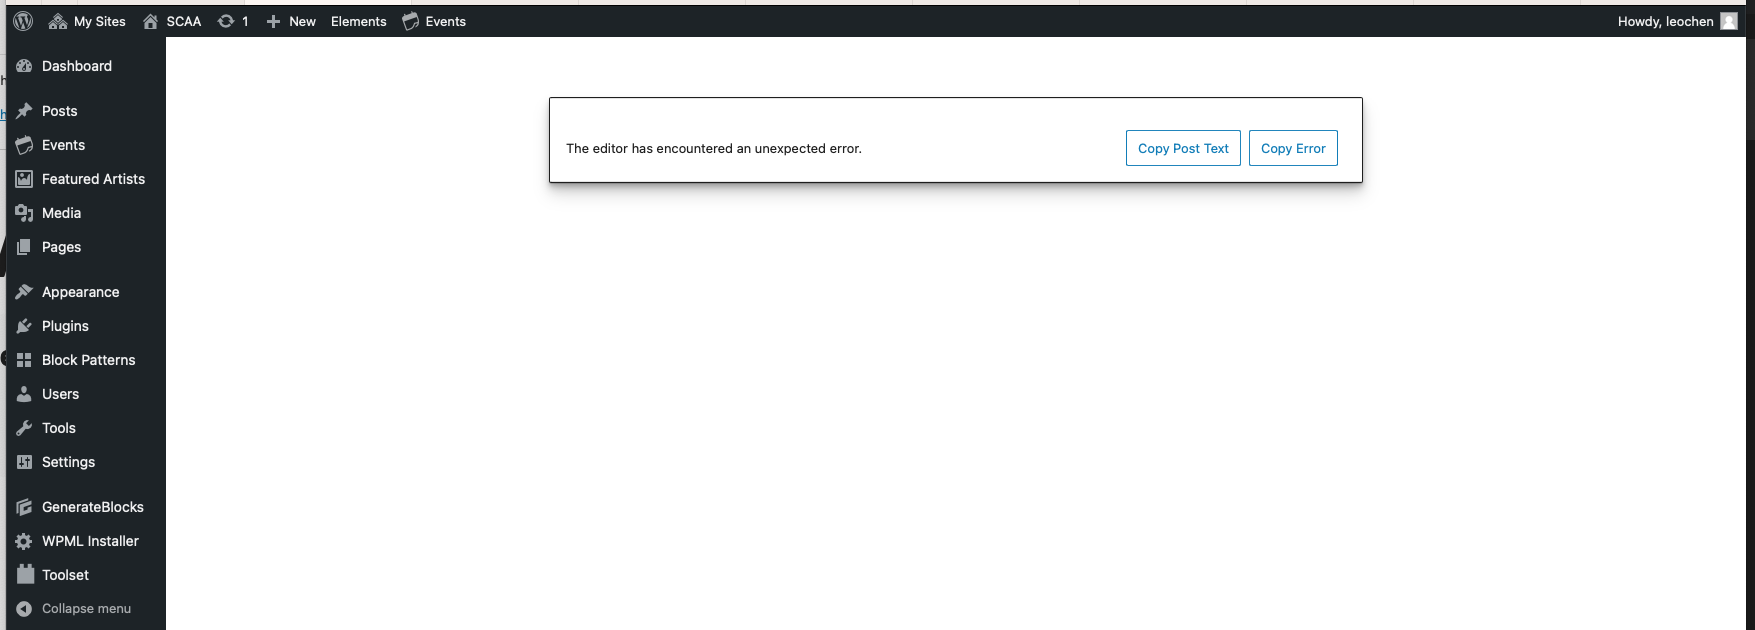Screen dimensions: 1755x630
Task: Click the Posts pushpin icon
Action: [x=24, y=111]
